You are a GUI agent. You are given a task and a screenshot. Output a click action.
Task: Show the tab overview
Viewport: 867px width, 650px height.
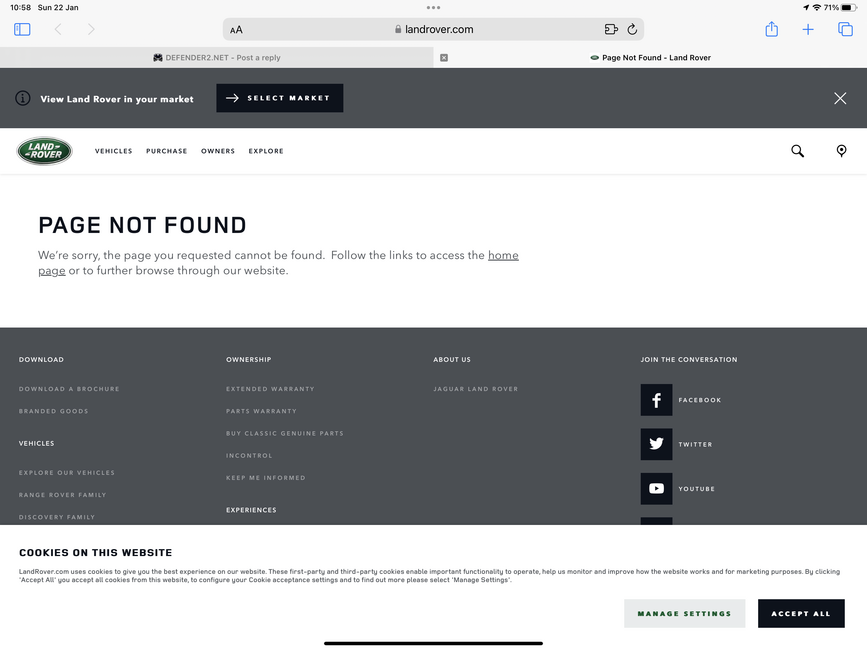[x=845, y=29]
